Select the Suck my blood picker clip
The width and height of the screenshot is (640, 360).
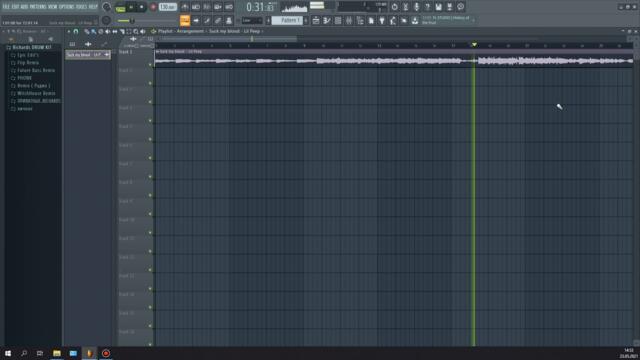pos(88,55)
